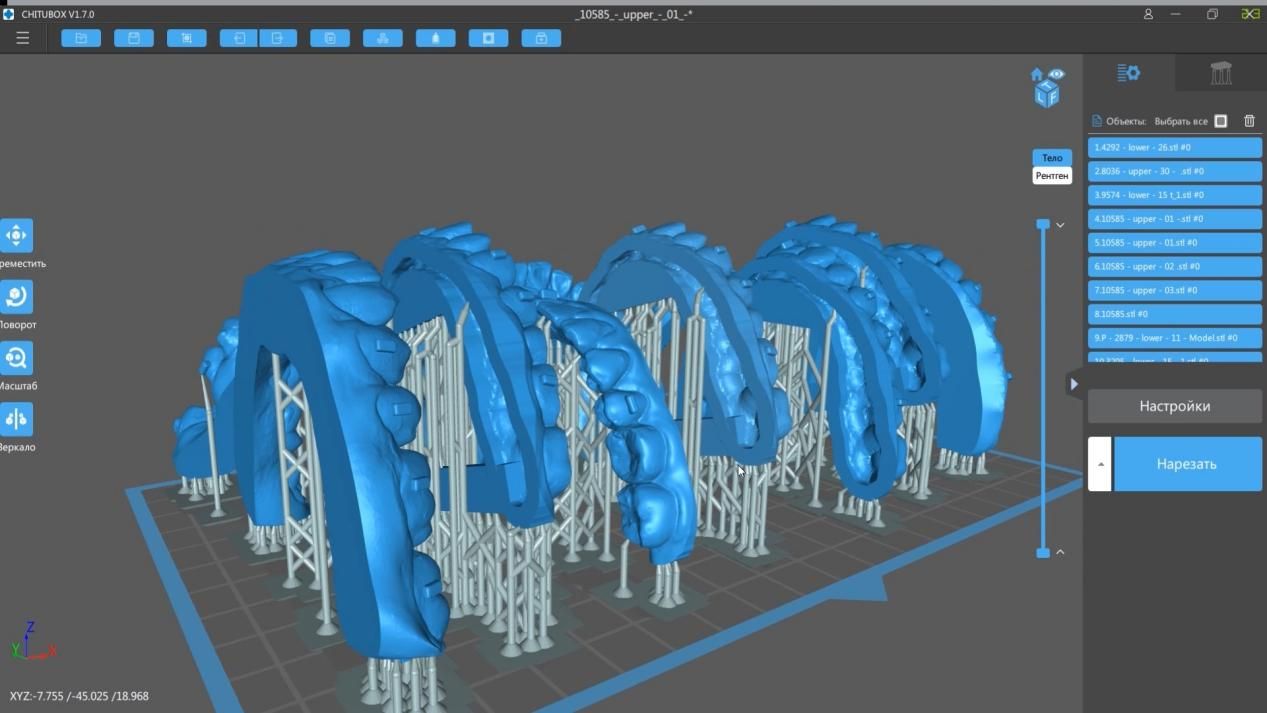
Task: Switch view mode to Рентген
Action: [x=1052, y=176]
